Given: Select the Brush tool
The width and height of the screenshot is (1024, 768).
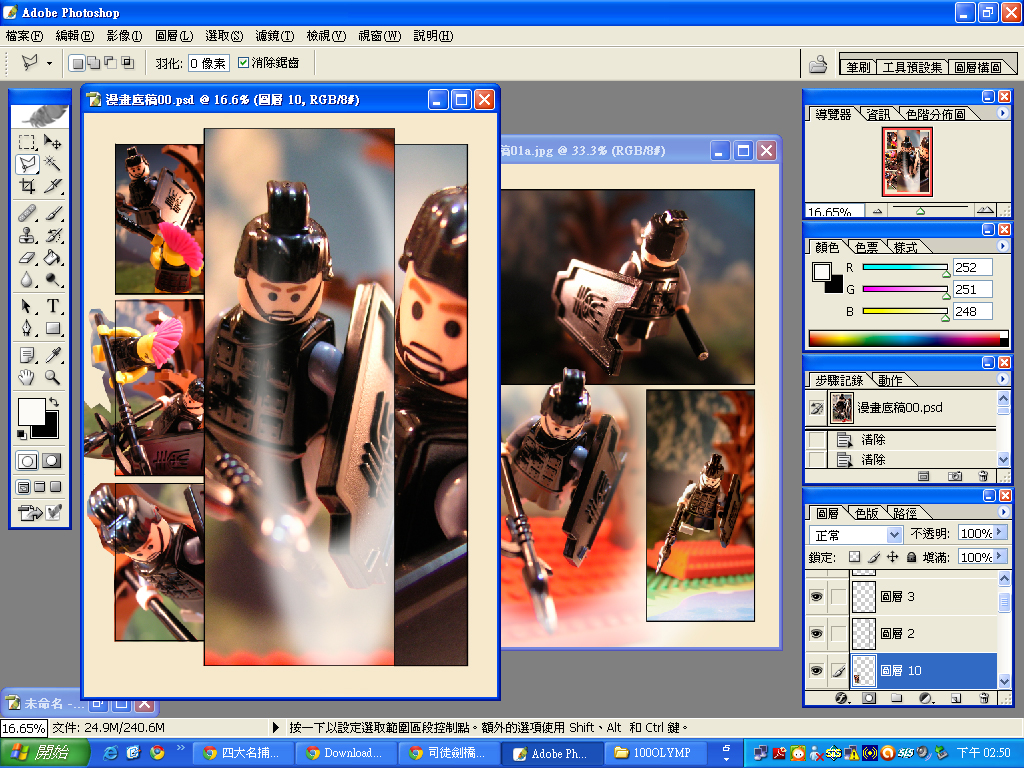Looking at the screenshot, I should point(53,213).
